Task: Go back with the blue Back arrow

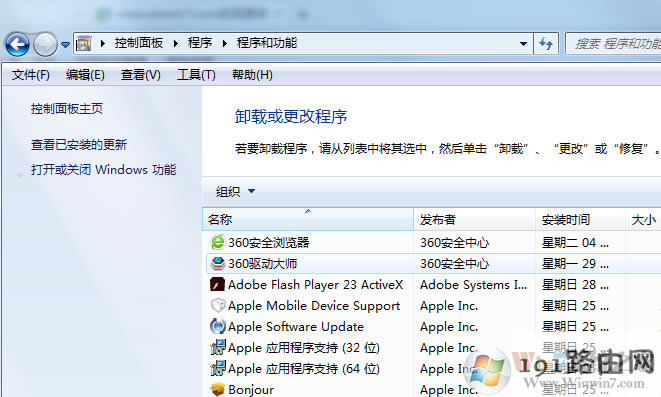Action: 17,44
